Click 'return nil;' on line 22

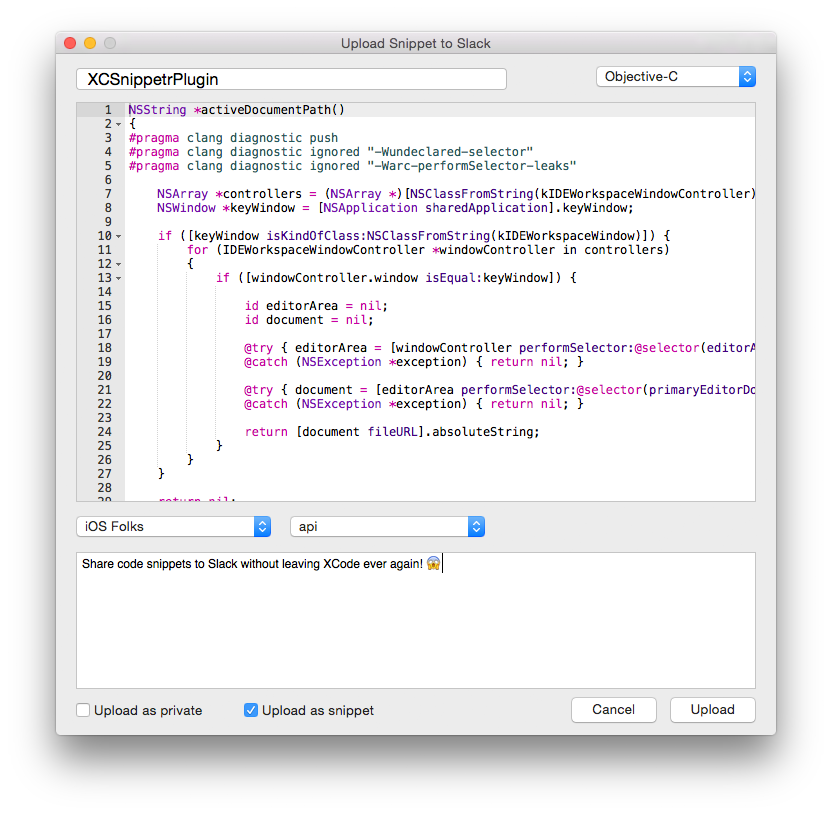pos(529,404)
